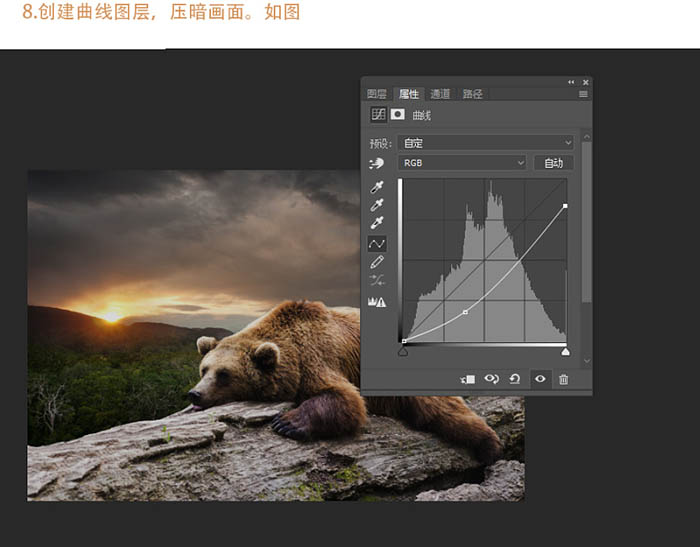Select the pencil draw-curve tool
Viewport: 700px width, 547px height.
click(377, 262)
